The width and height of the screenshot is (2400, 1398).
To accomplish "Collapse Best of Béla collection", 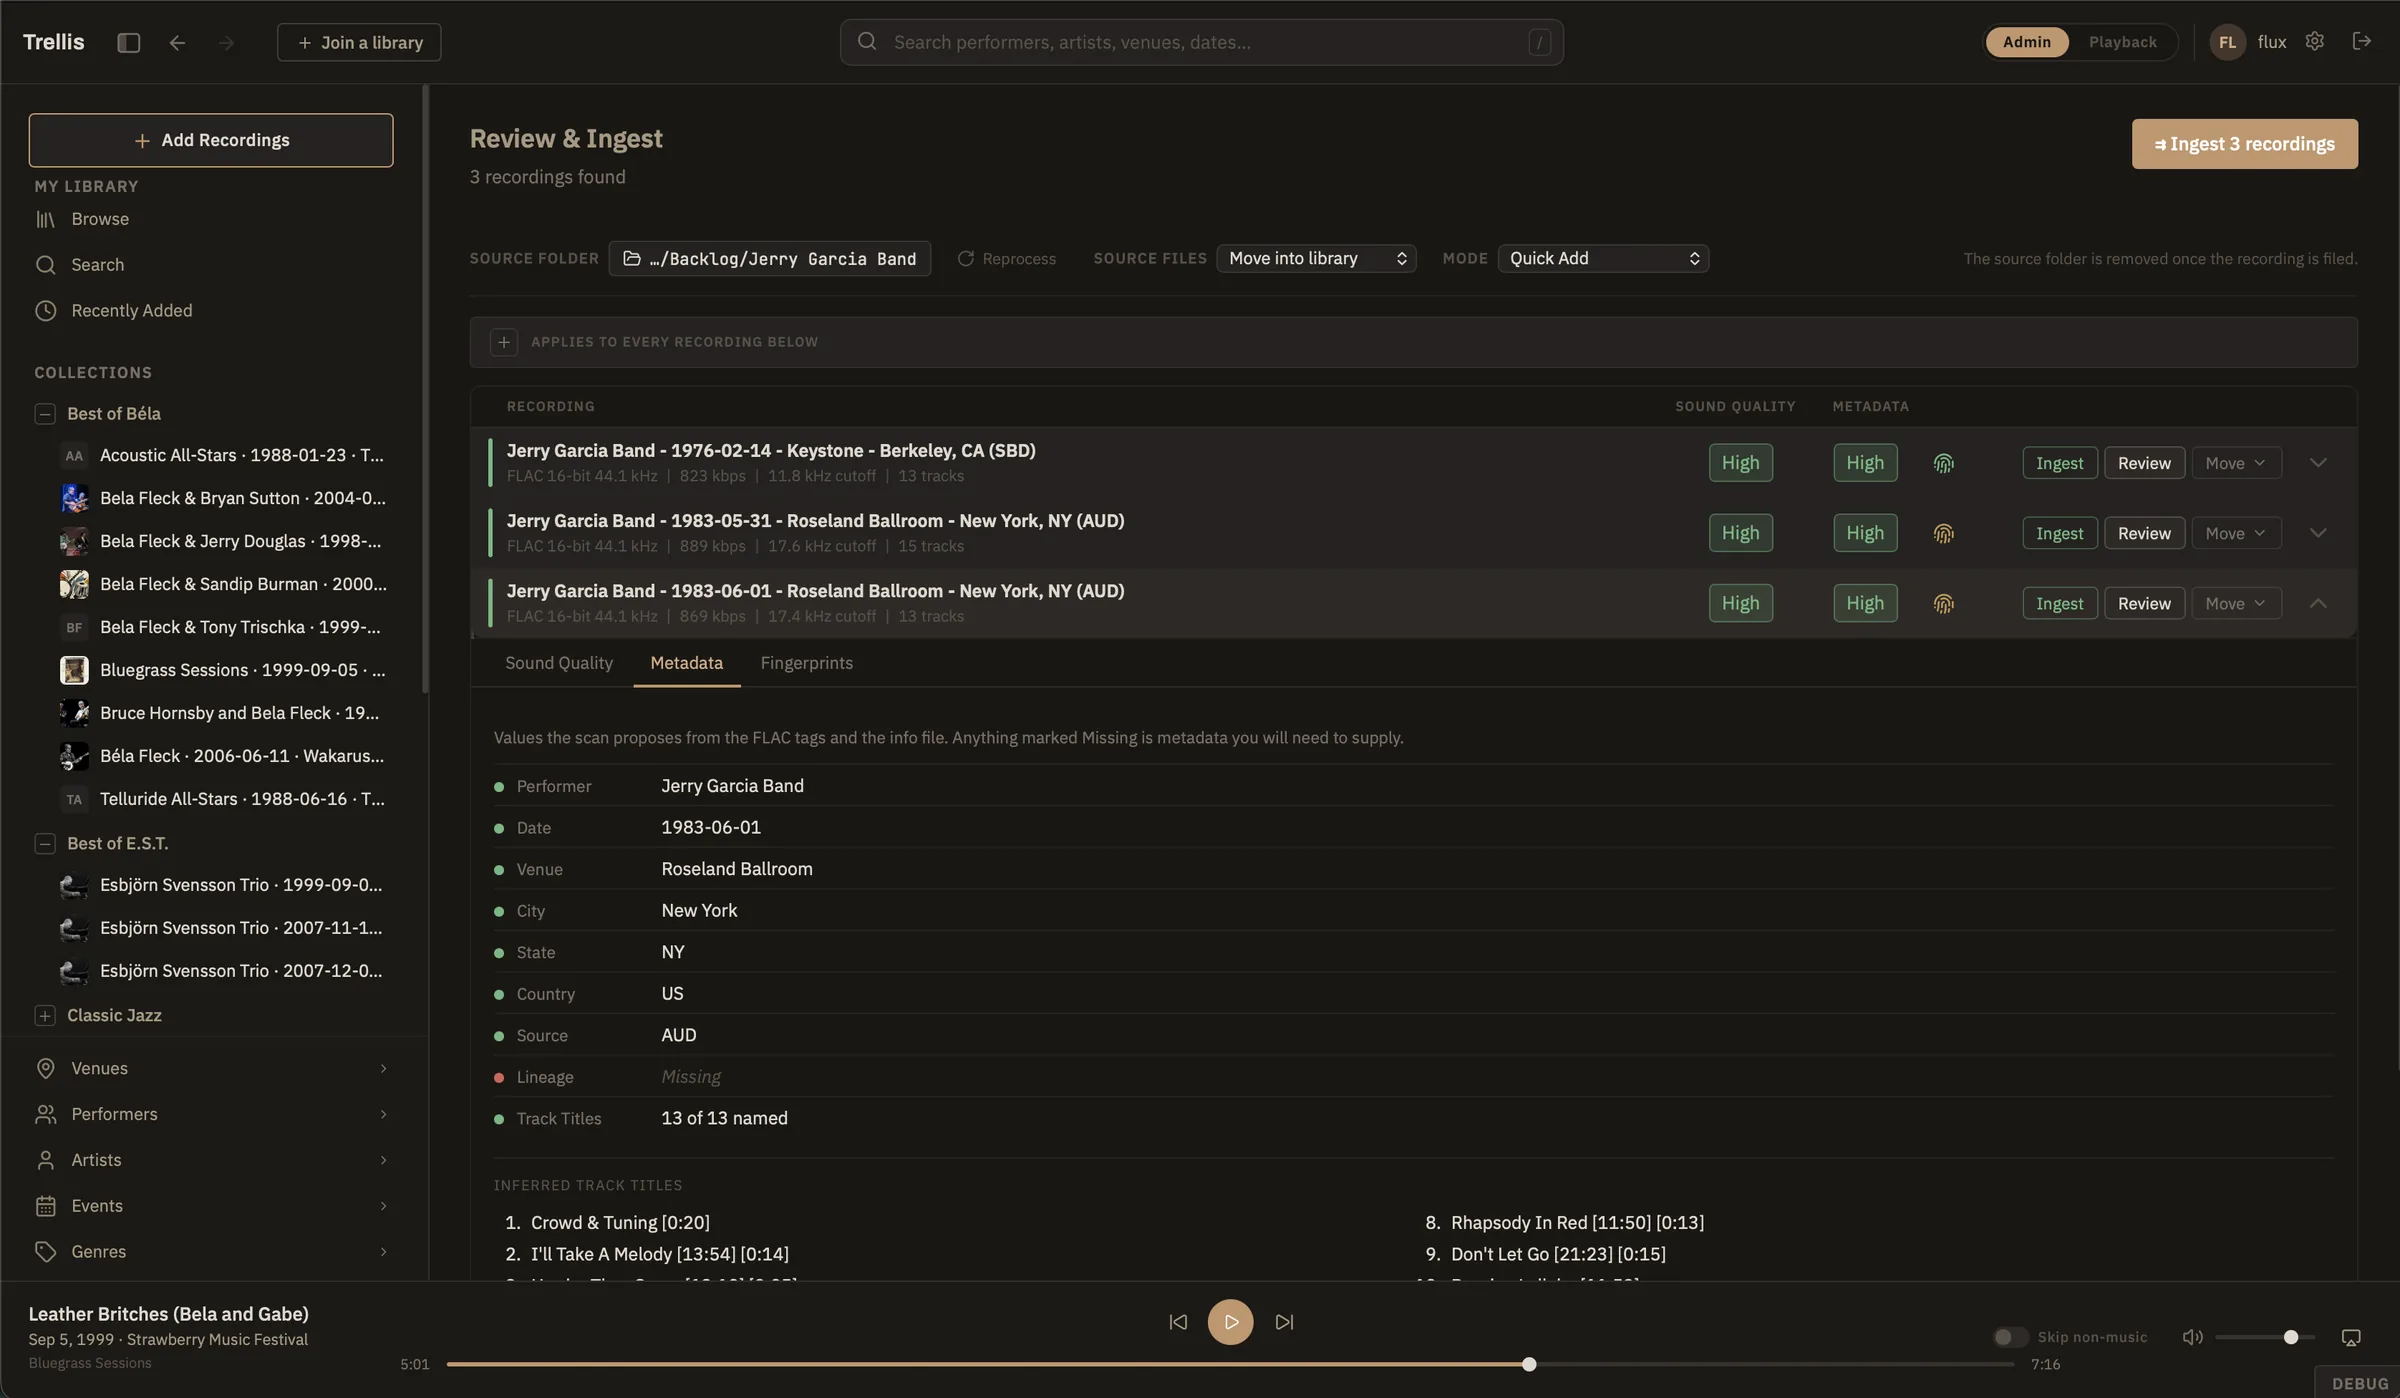I will [44, 414].
